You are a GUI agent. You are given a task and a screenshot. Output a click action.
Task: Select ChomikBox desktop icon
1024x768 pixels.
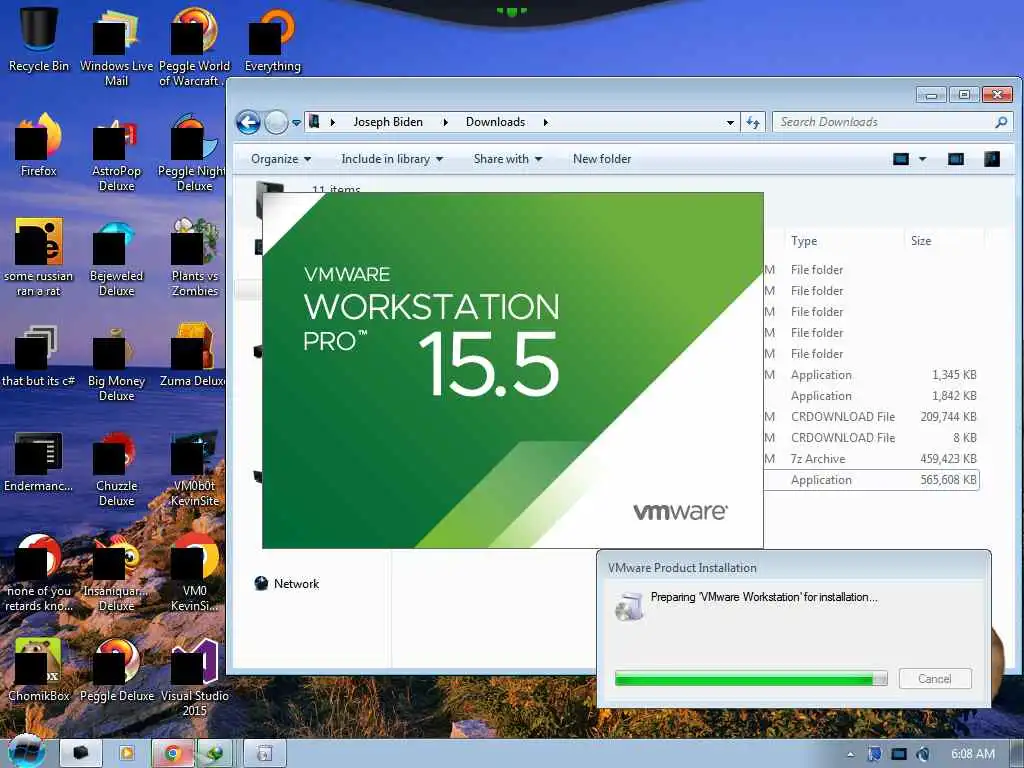coord(39,671)
